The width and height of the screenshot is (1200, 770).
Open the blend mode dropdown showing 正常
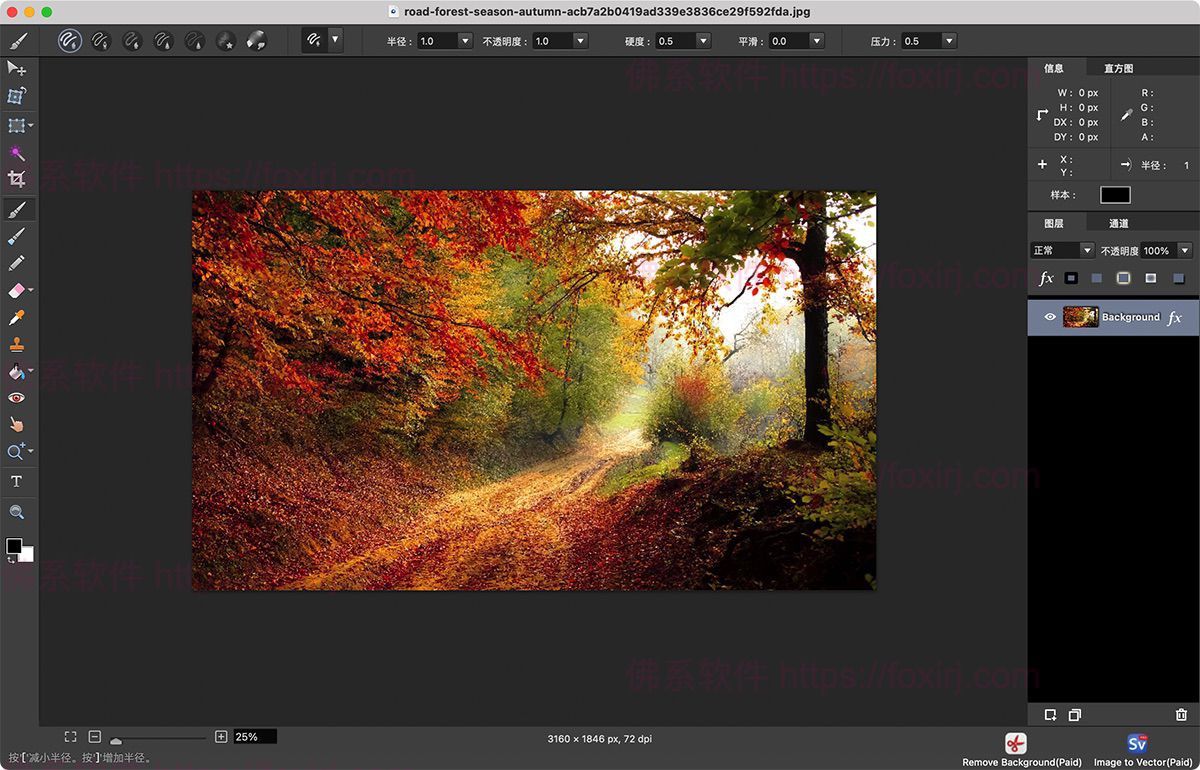click(x=1063, y=250)
